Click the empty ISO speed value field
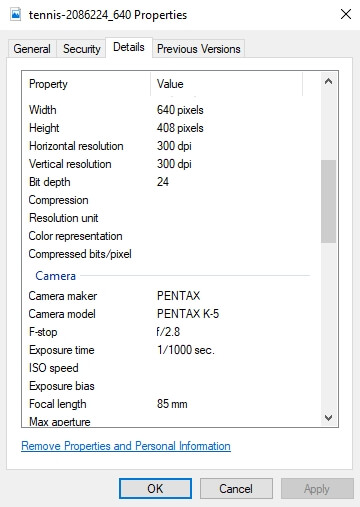360x507 pixels. pyautogui.click(x=233, y=368)
